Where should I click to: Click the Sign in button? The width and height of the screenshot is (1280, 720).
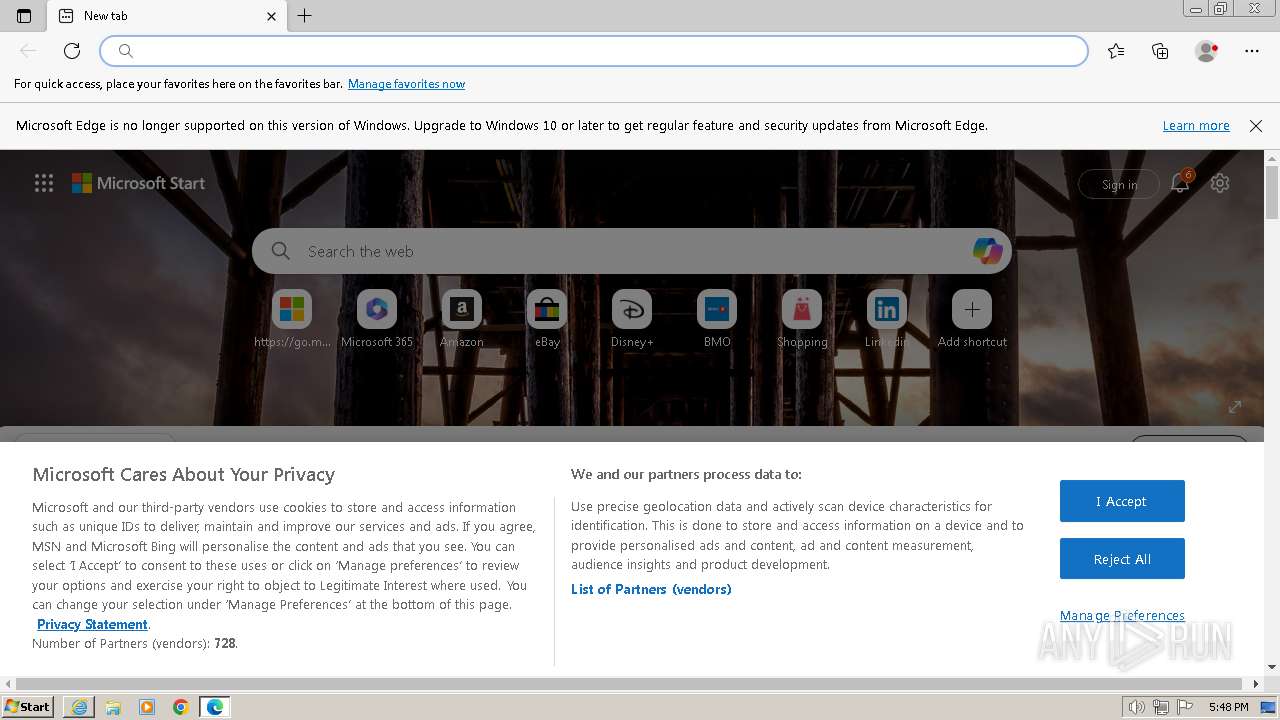coord(1119,184)
